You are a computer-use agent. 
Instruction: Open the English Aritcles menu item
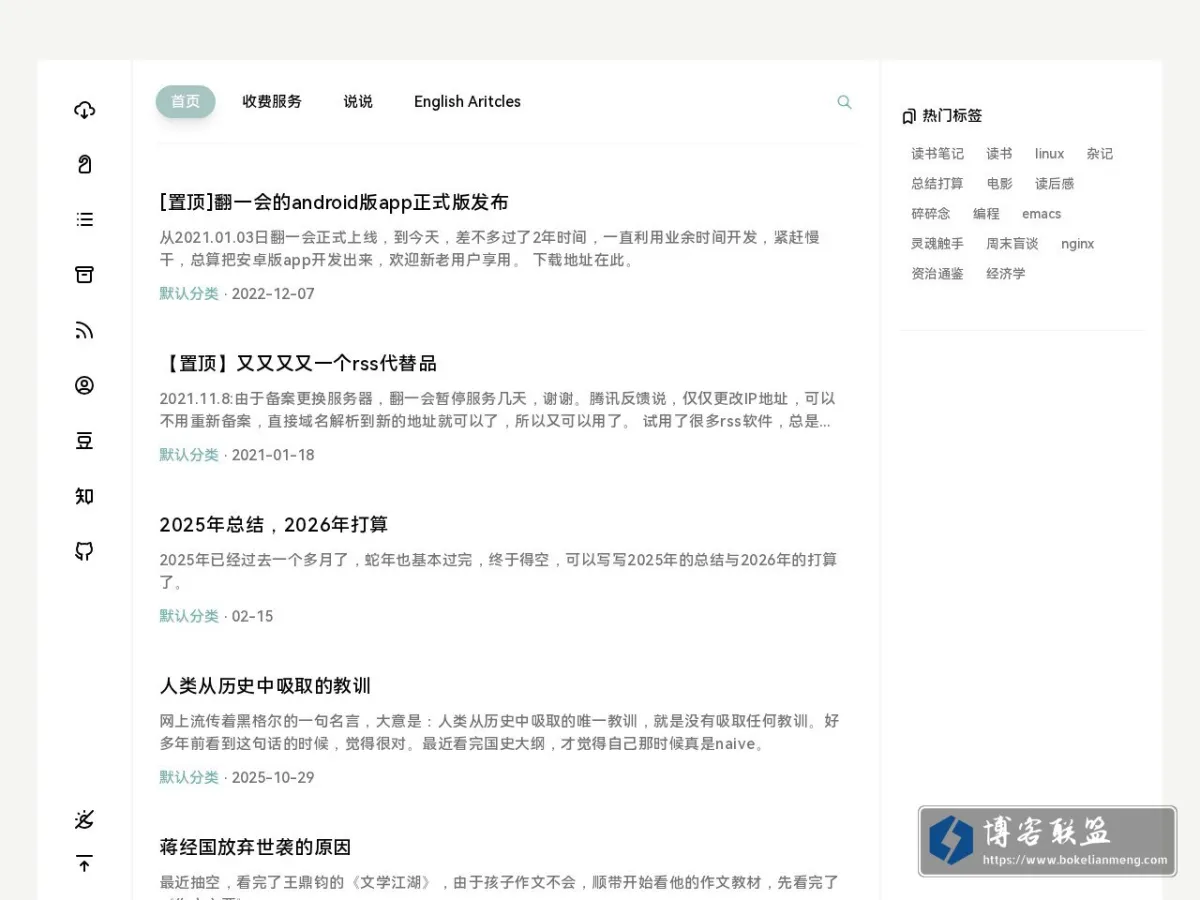(x=467, y=101)
